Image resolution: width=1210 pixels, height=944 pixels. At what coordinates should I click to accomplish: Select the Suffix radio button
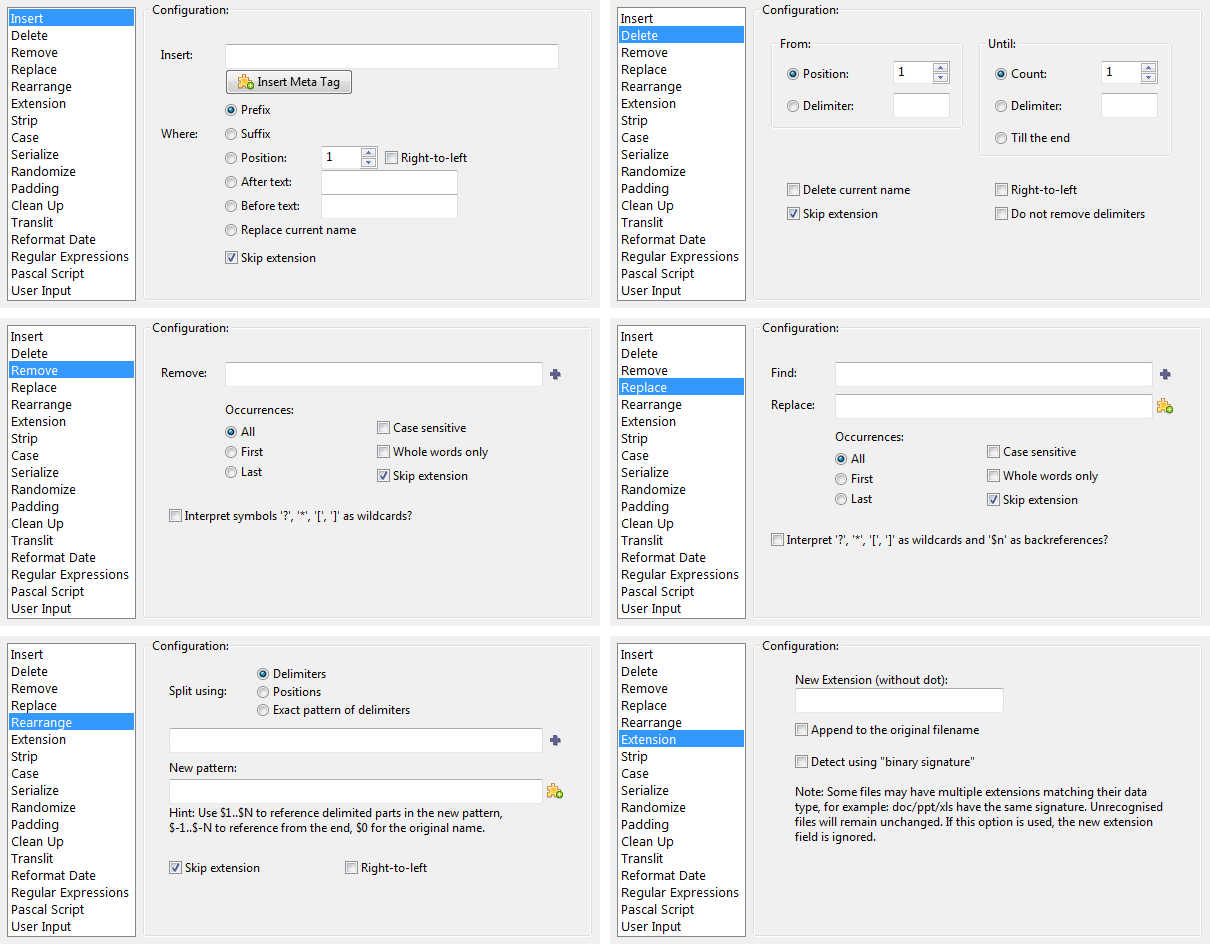[232, 134]
